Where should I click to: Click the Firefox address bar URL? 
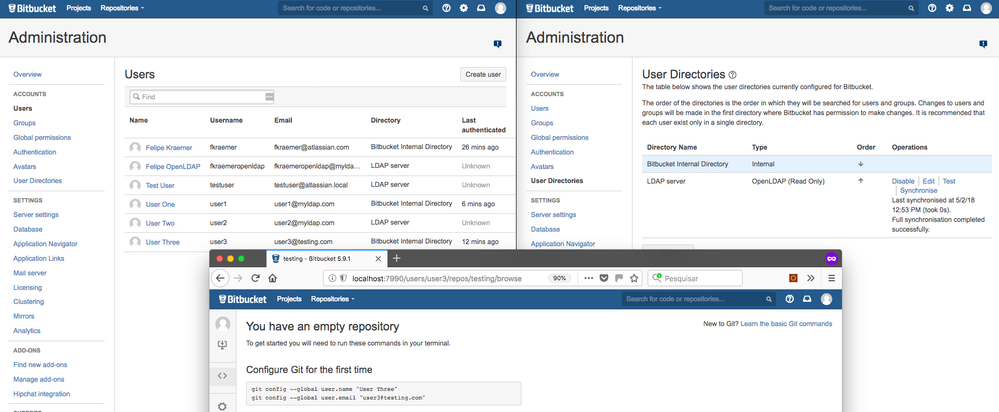click(x=436, y=278)
